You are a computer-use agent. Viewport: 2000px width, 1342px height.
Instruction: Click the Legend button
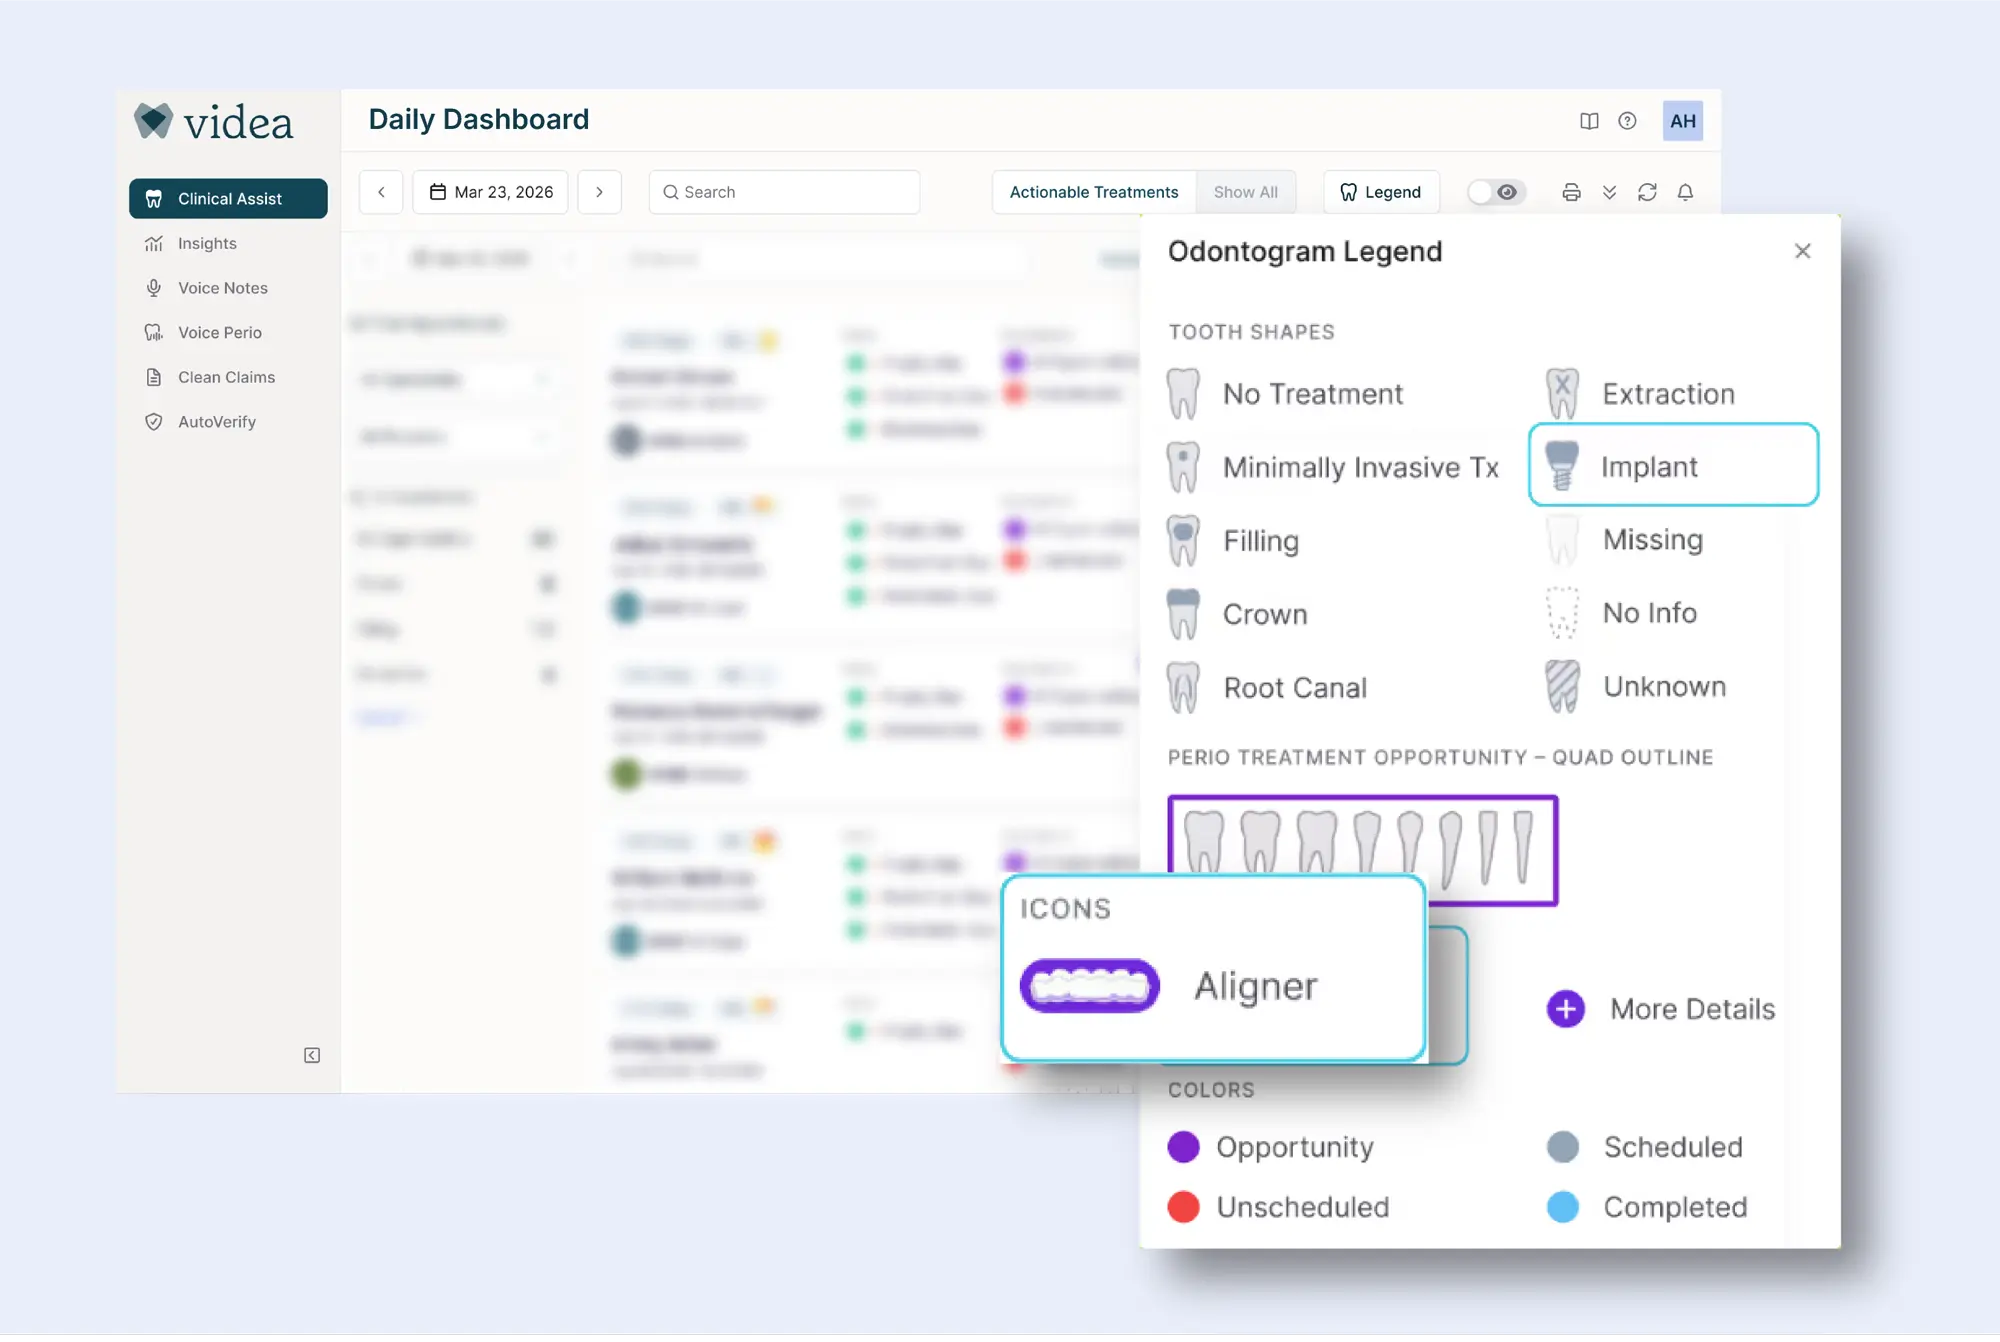pyautogui.click(x=1380, y=192)
